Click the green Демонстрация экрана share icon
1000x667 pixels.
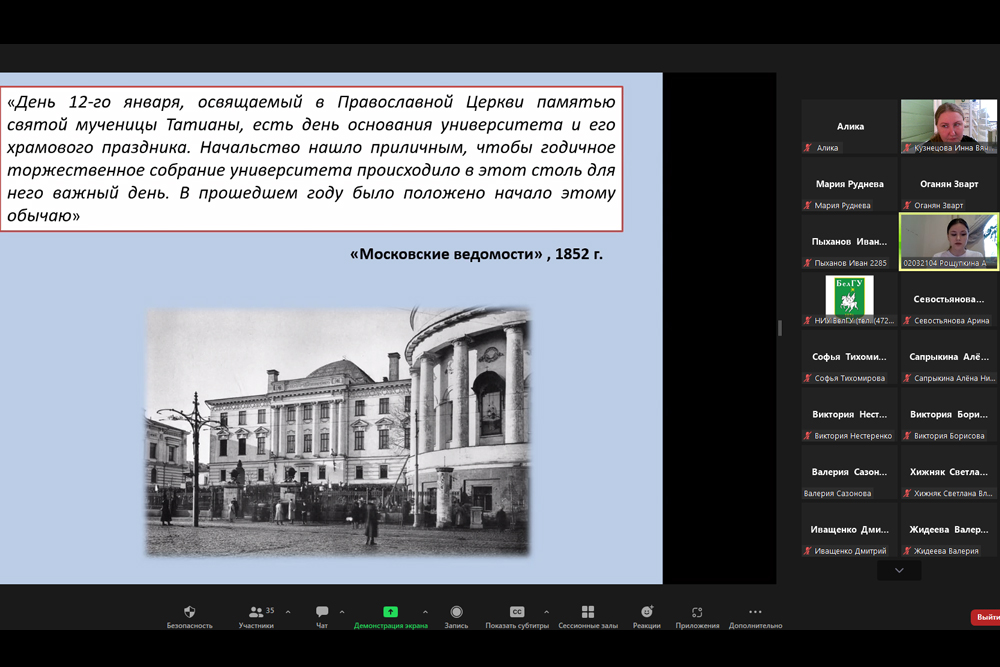[390, 612]
